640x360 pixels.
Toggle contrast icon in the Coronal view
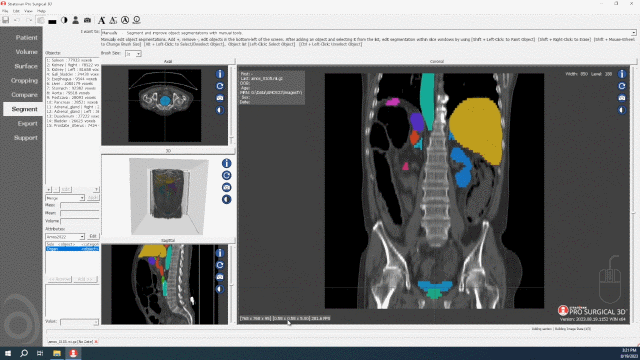click(622, 110)
